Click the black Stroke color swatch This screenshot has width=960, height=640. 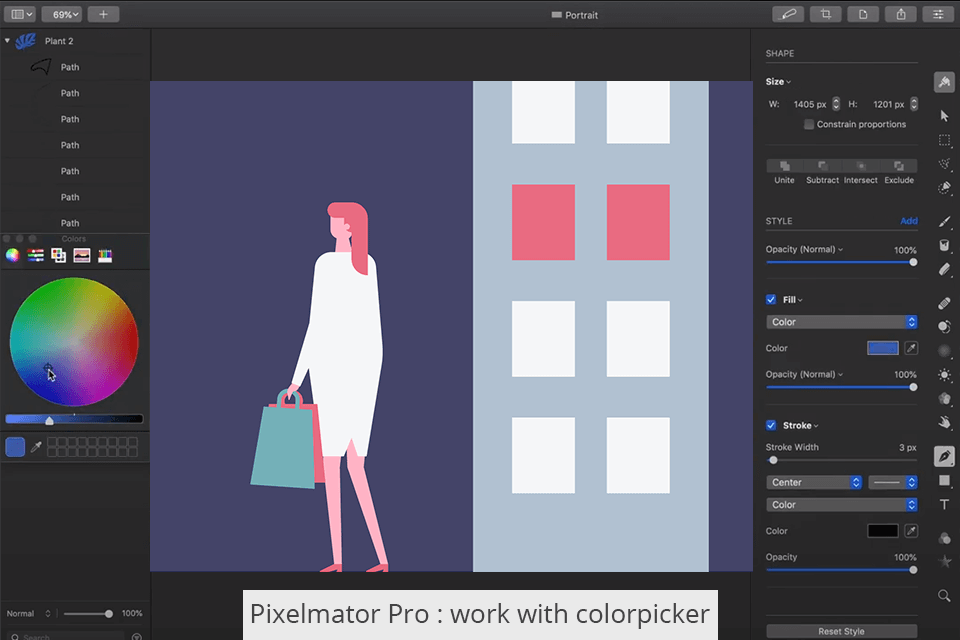pos(883,531)
